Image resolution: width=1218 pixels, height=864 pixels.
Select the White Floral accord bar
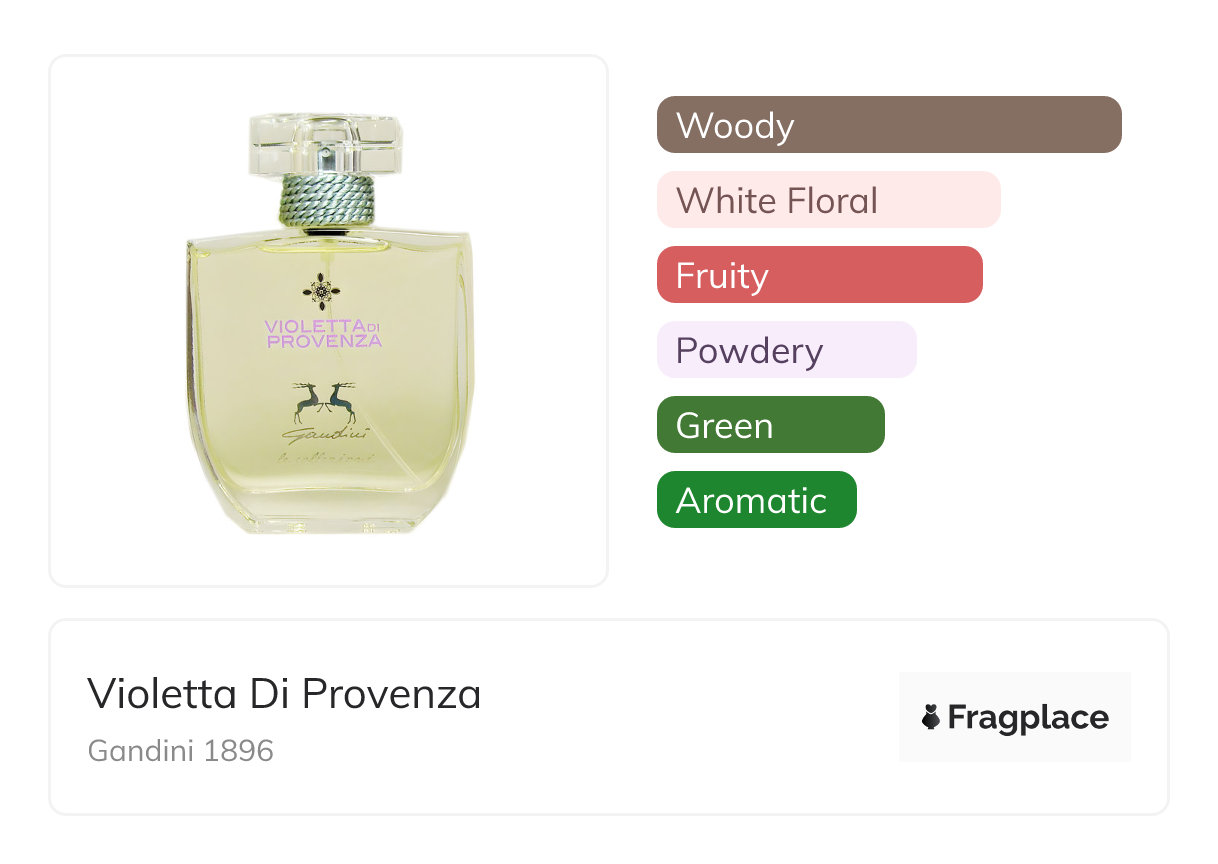(x=828, y=200)
